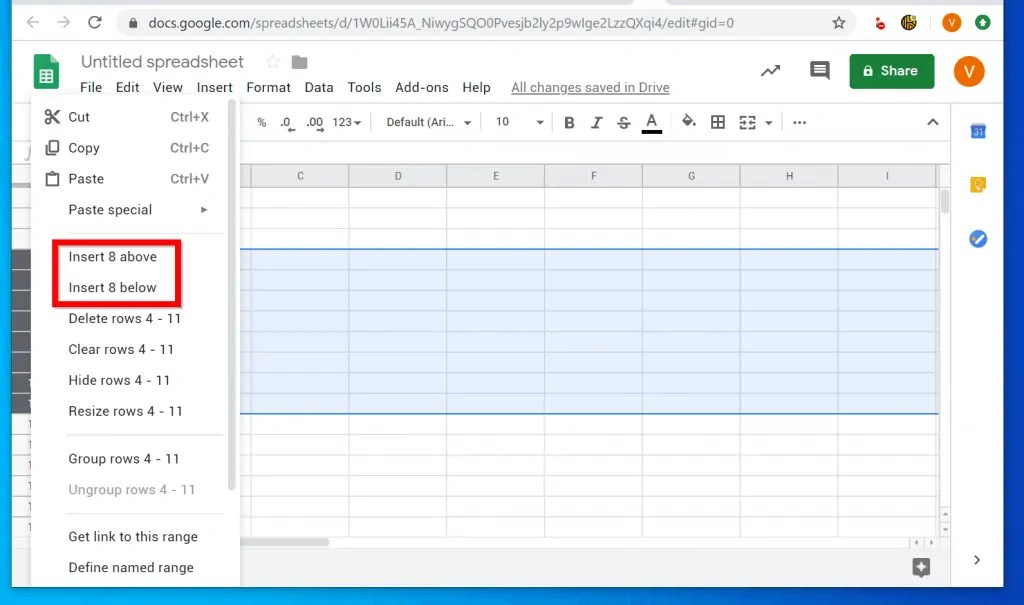Image resolution: width=1024 pixels, height=605 pixels.
Task: Toggle bold formatting
Action: [569, 121]
